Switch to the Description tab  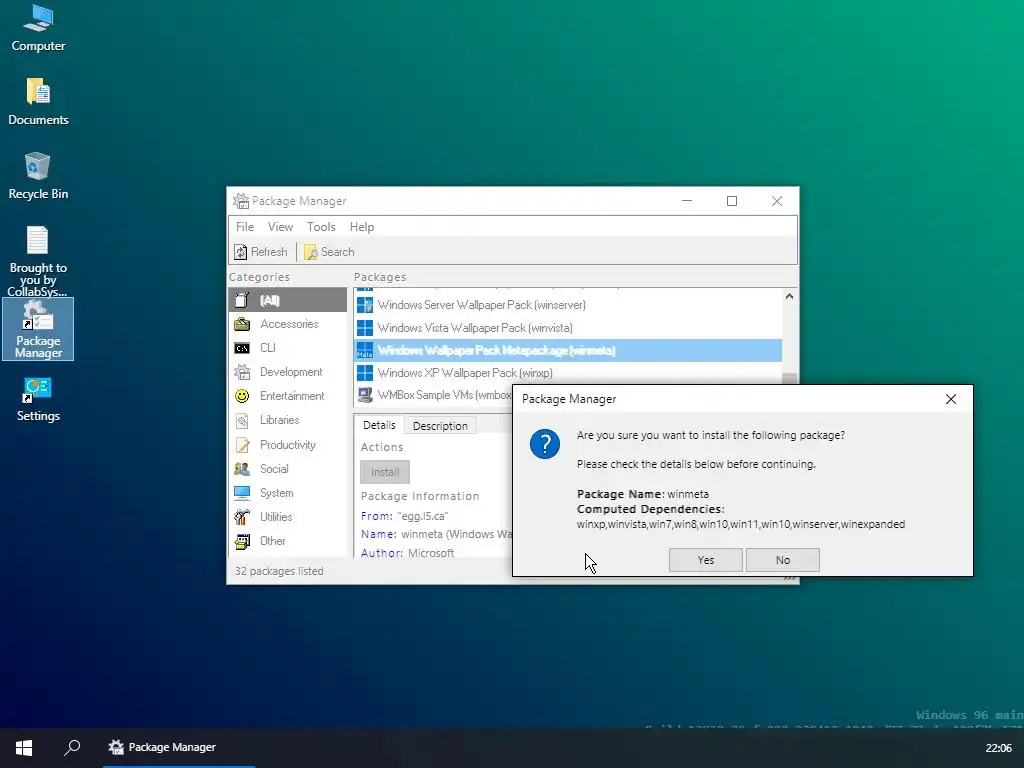tap(440, 426)
